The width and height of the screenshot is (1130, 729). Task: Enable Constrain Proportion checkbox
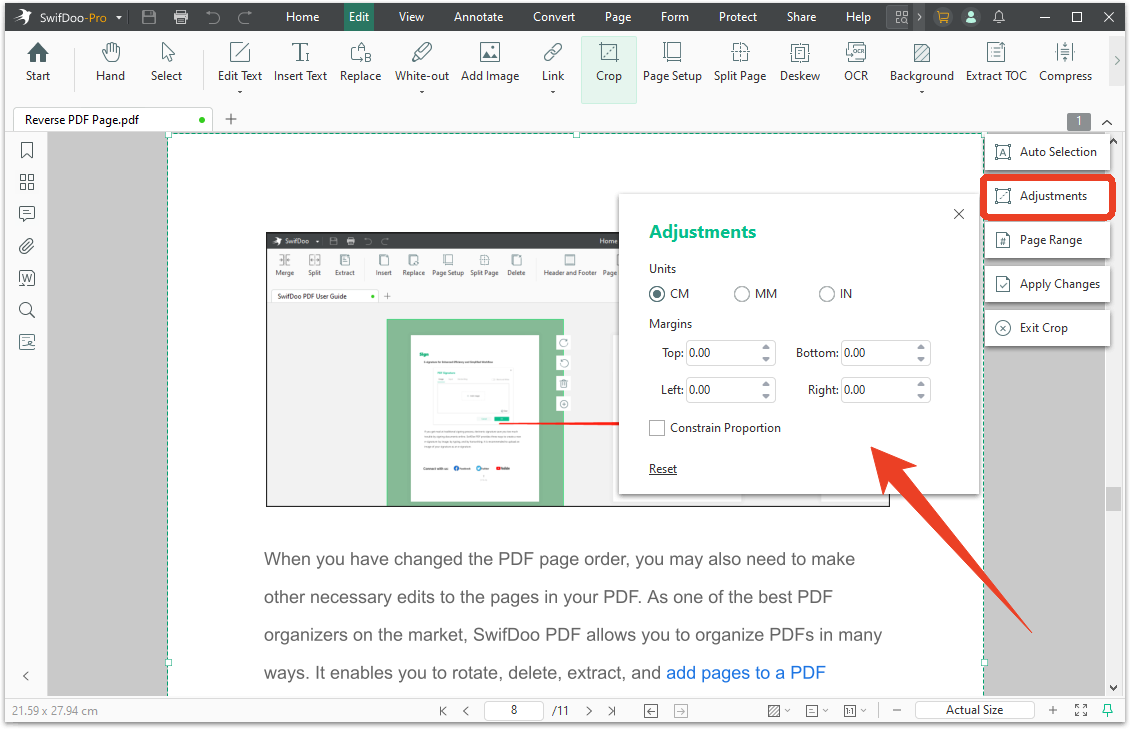657,428
